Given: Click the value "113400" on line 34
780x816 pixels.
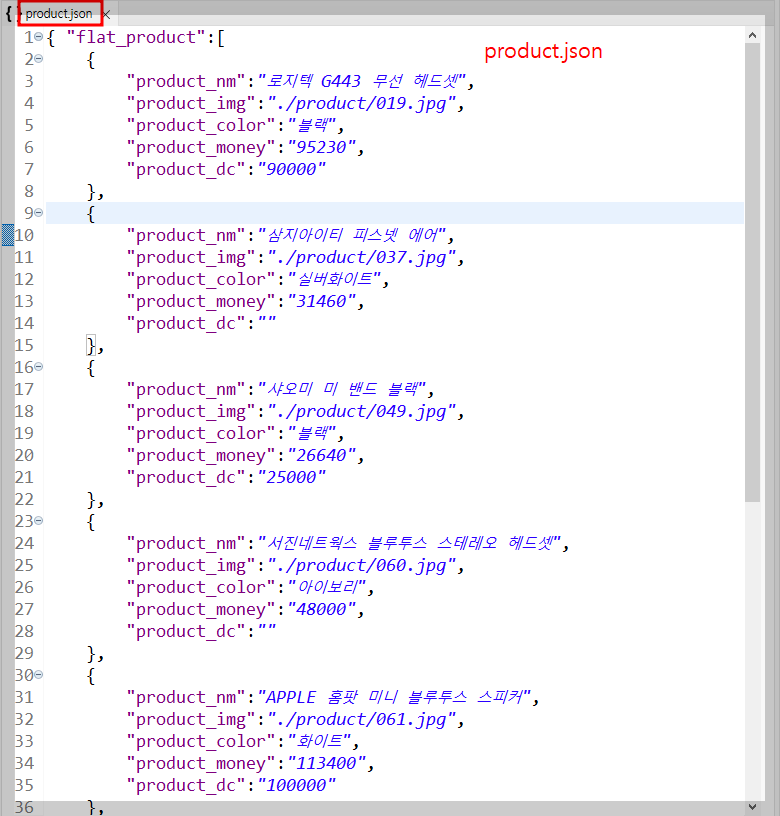Looking at the screenshot, I should point(326,763).
